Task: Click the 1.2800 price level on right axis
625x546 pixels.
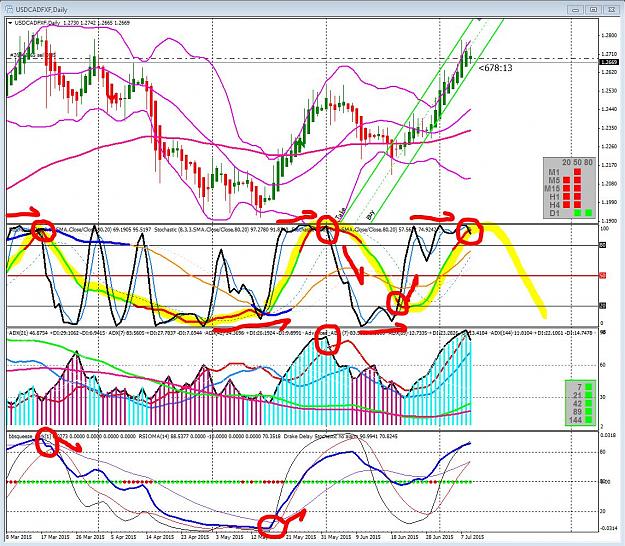Action: [609, 35]
